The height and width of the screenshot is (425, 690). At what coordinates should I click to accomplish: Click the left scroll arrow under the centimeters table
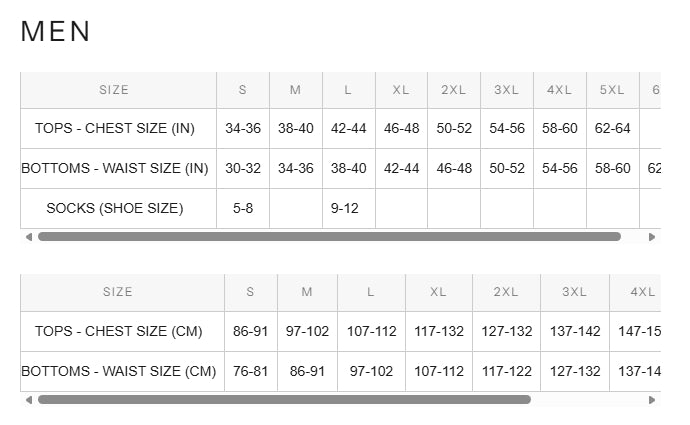coord(28,400)
